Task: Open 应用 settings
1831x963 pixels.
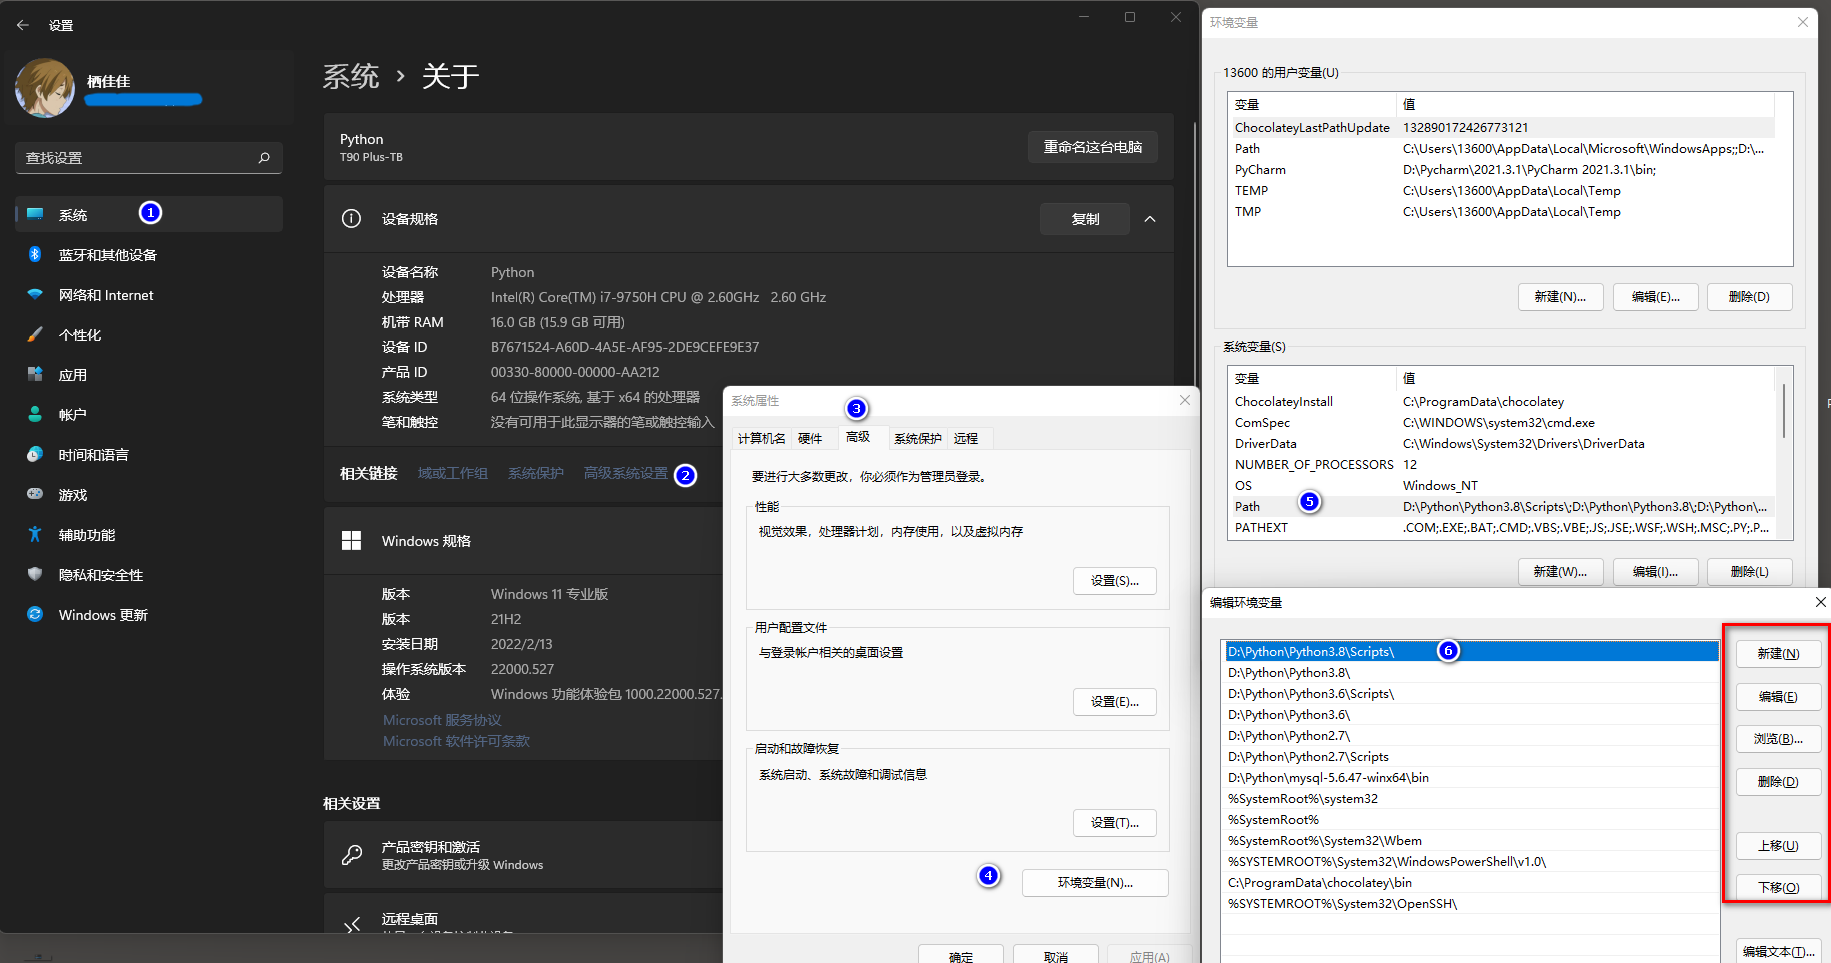Action: point(149,375)
